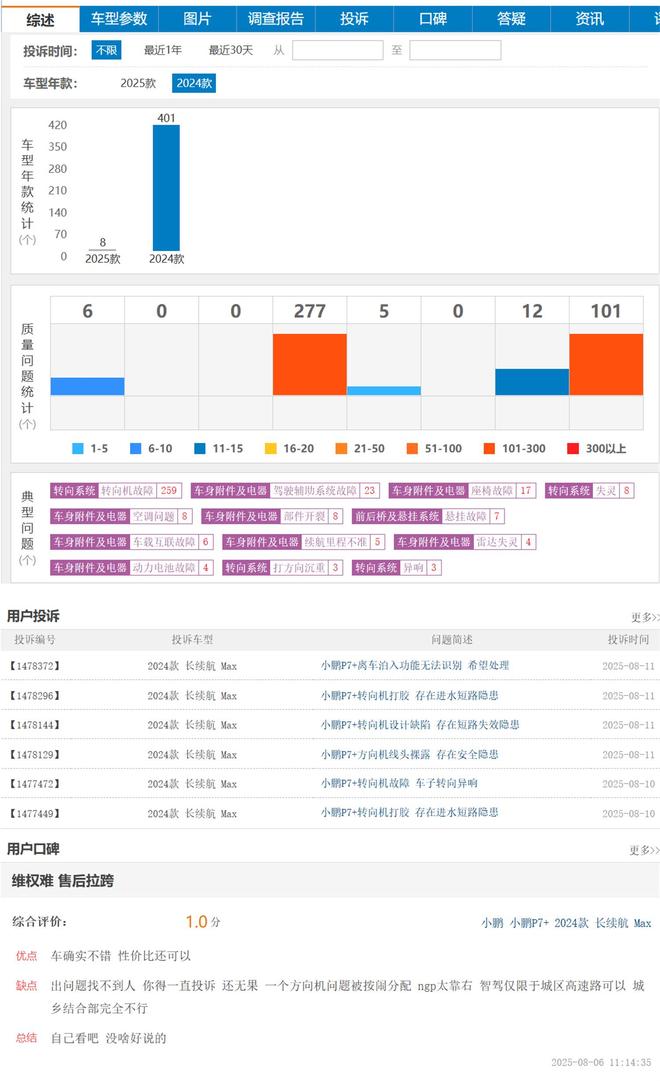Open the 悬挂故障 7 issue tag
660x1081 pixels.
428,516
